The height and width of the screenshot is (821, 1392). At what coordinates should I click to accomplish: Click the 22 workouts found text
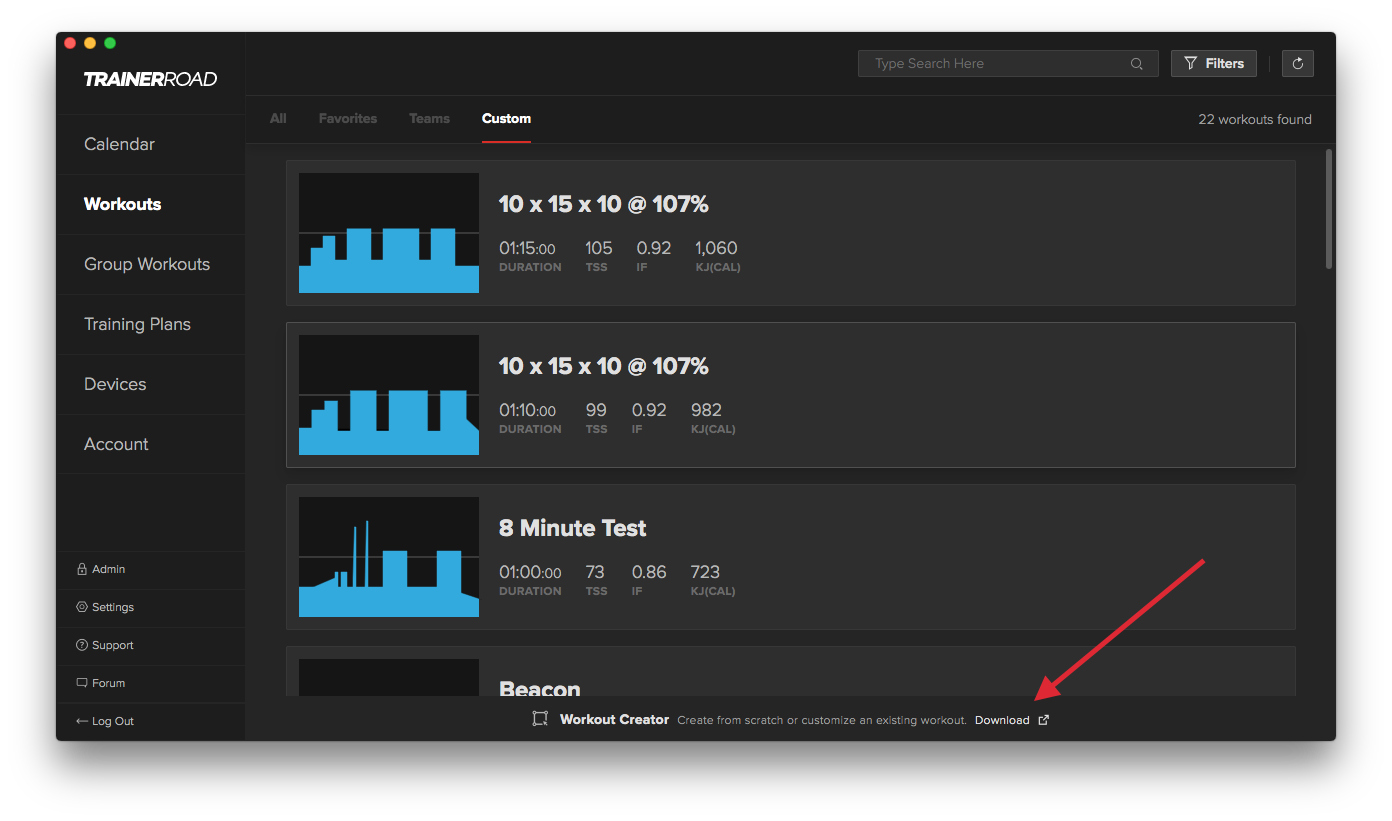coord(1255,119)
